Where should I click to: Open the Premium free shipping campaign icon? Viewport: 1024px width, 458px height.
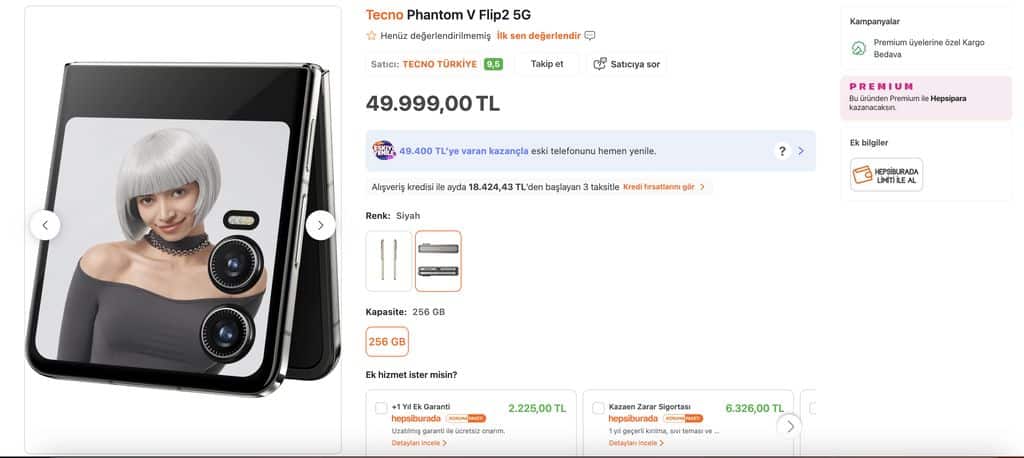point(859,48)
